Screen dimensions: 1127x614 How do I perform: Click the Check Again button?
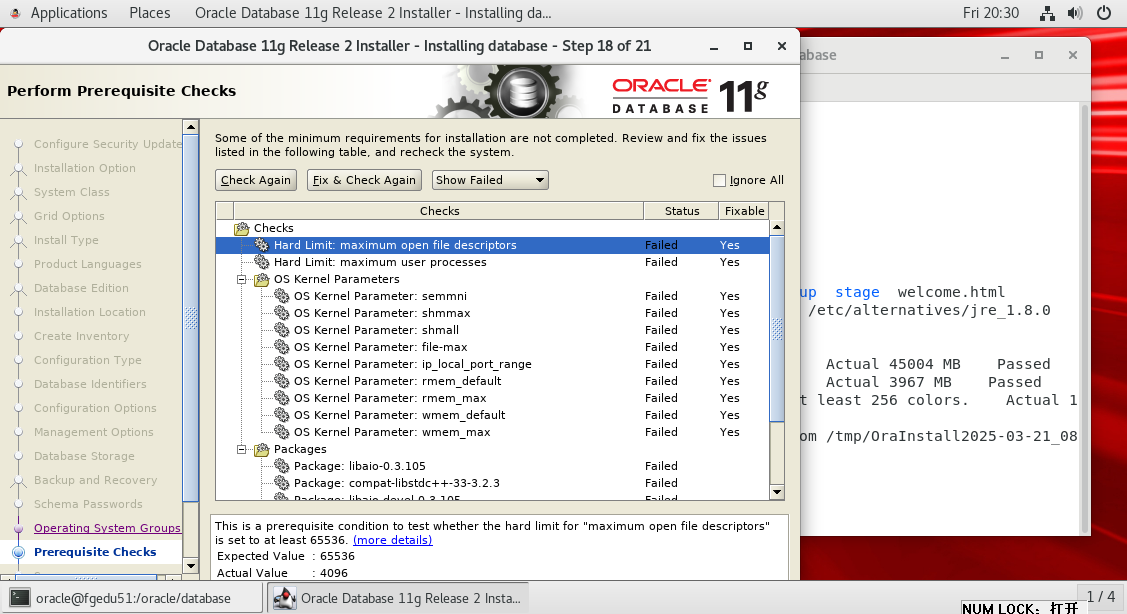(256, 180)
